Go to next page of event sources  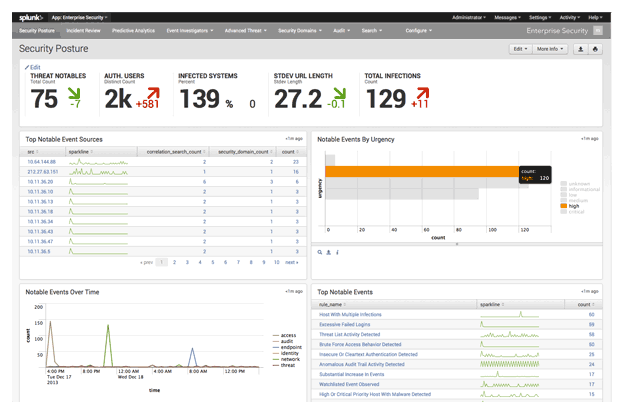coord(291,262)
